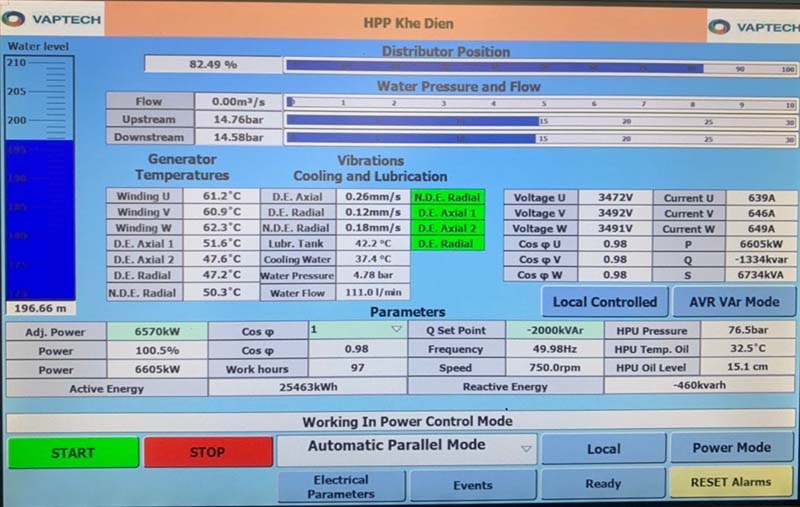Click the green D.E. Axial 1 indicator
Image resolution: width=800 pixels, height=507 pixels.
click(x=446, y=213)
